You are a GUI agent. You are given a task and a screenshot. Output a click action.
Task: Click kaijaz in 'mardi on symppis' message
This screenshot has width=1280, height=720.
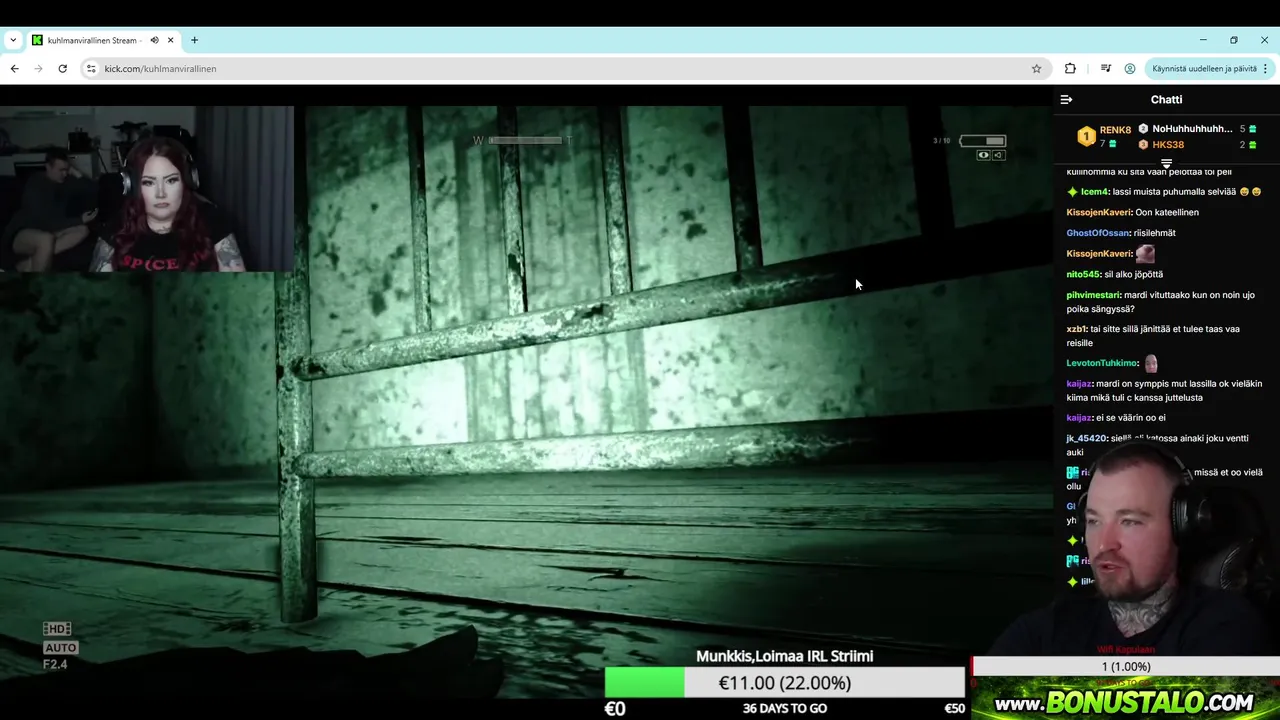click(1079, 384)
